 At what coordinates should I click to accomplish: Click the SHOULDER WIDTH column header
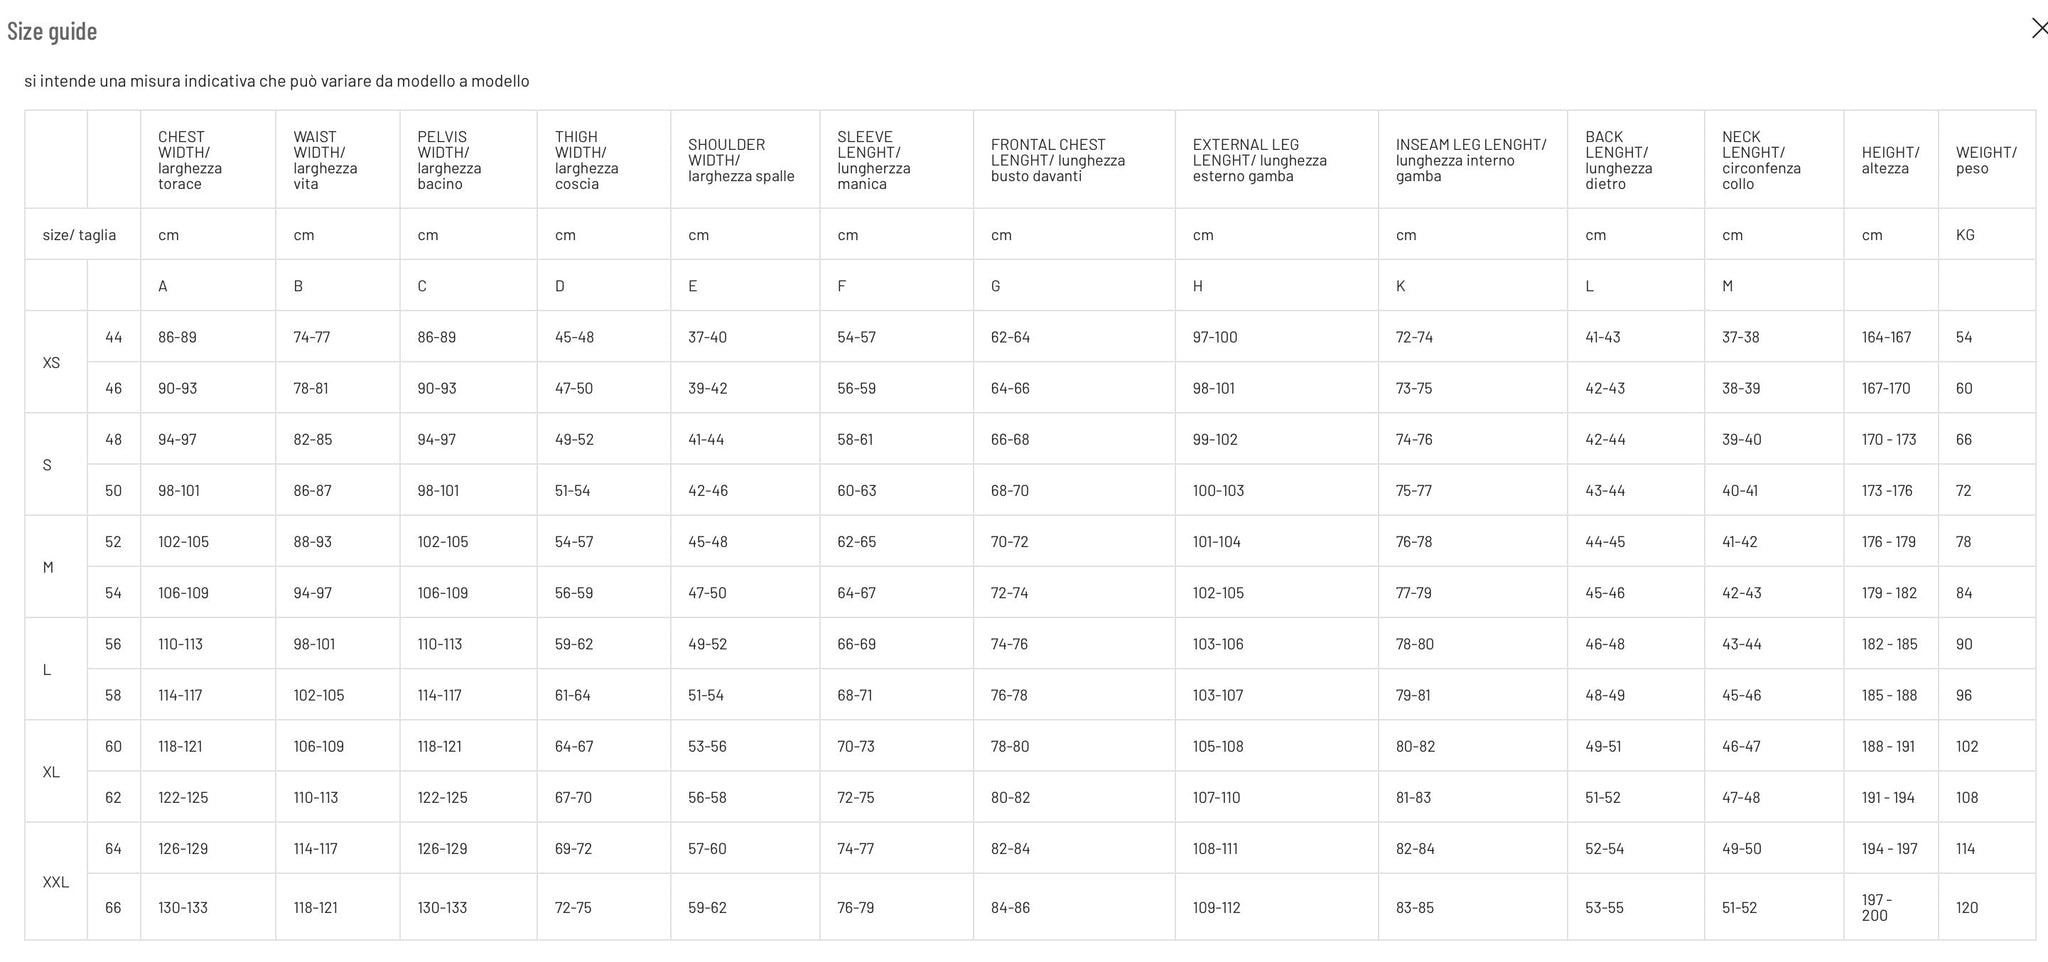pyautogui.click(x=741, y=160)
